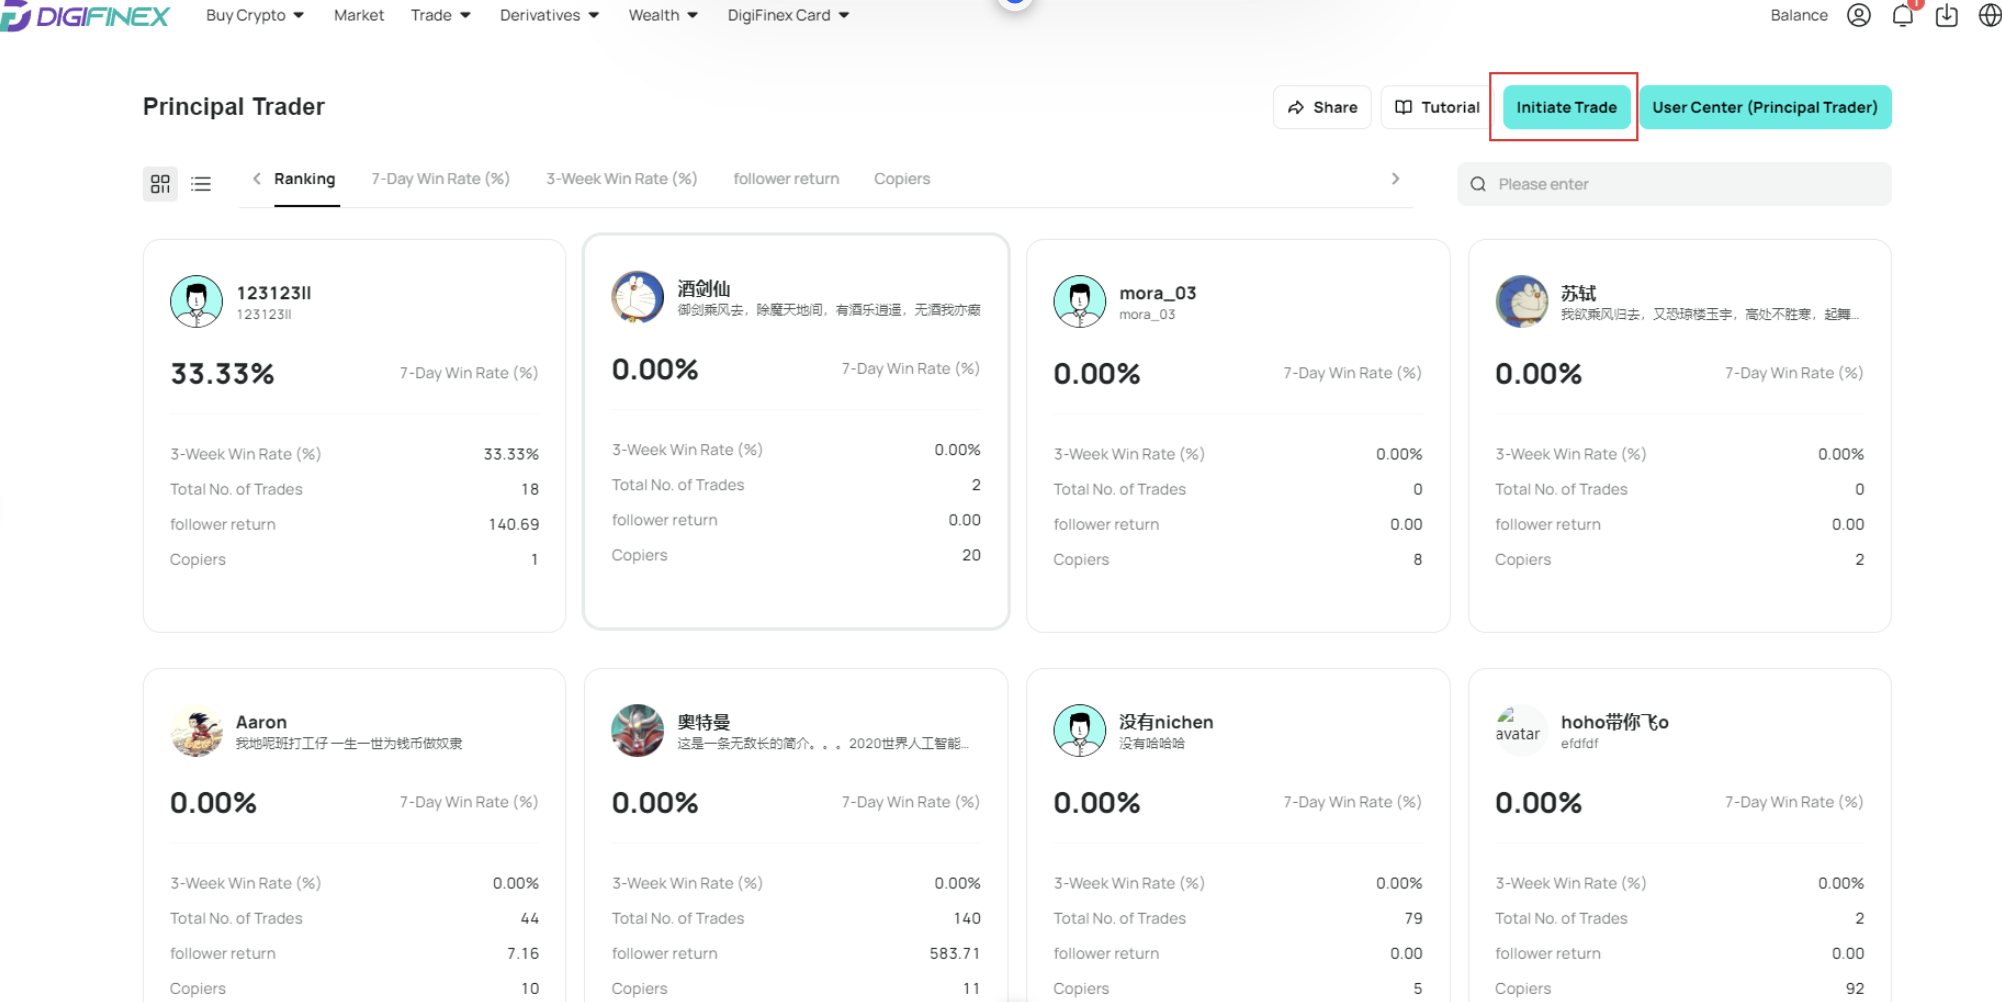Expand the Wealth dropdown
This screenshot has width=2002, height=1002.
pos(663,15)
